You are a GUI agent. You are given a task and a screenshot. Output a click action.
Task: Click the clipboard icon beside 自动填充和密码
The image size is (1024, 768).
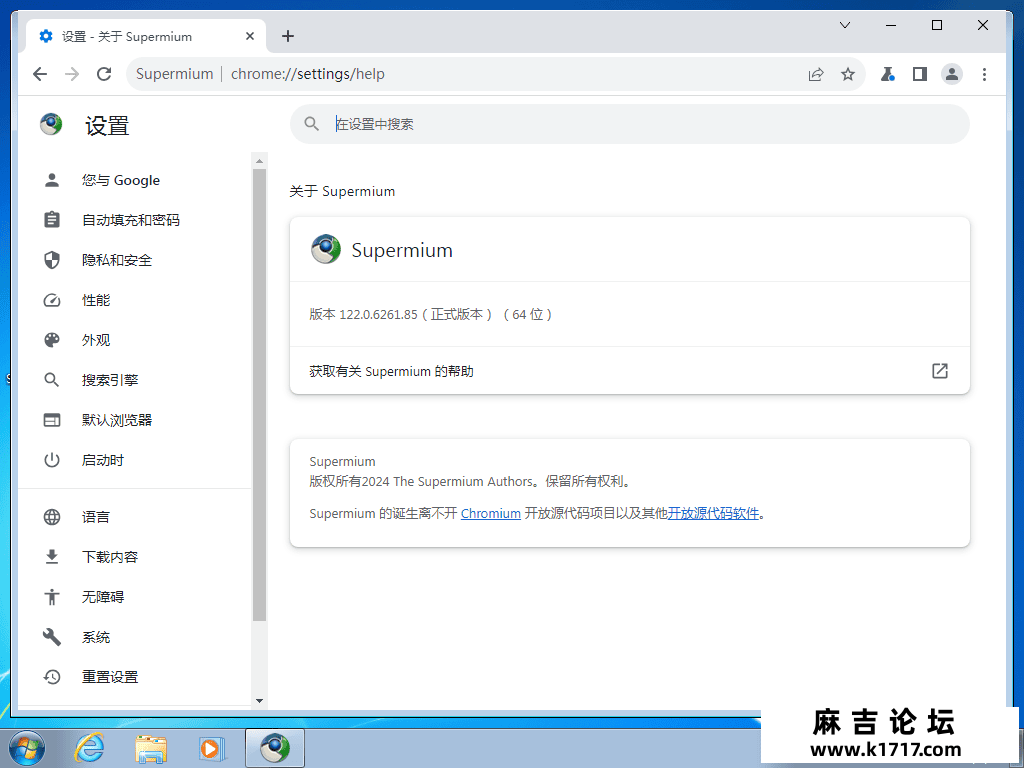tap(52, 220)
